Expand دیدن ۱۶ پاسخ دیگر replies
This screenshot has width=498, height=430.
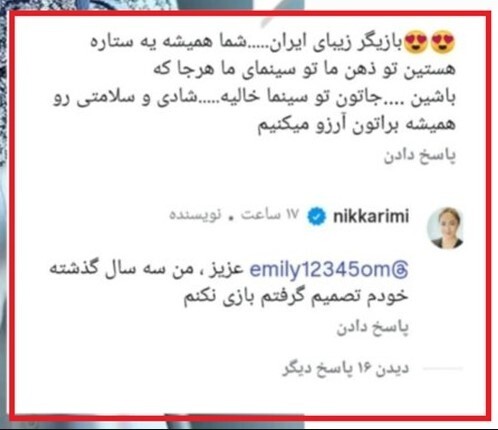345,369
